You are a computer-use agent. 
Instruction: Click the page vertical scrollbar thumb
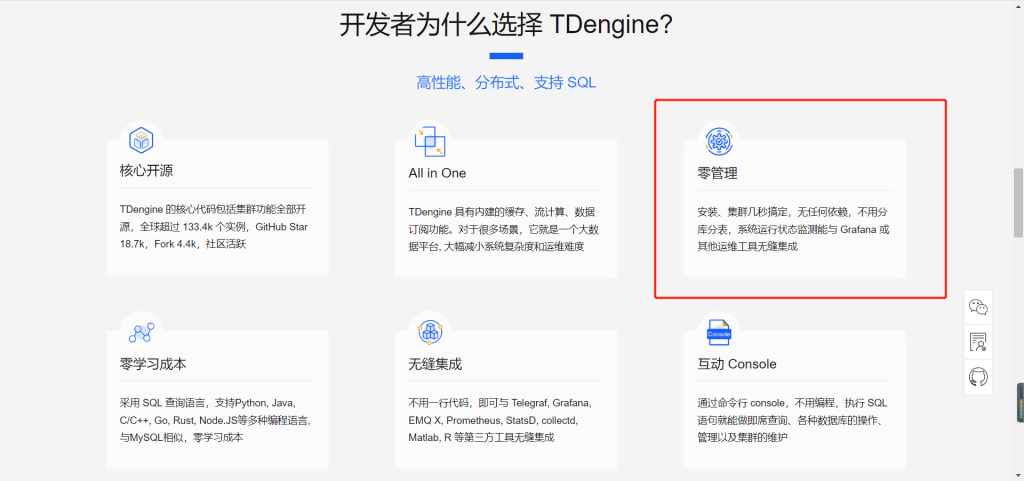click(x=1018, y=202)
